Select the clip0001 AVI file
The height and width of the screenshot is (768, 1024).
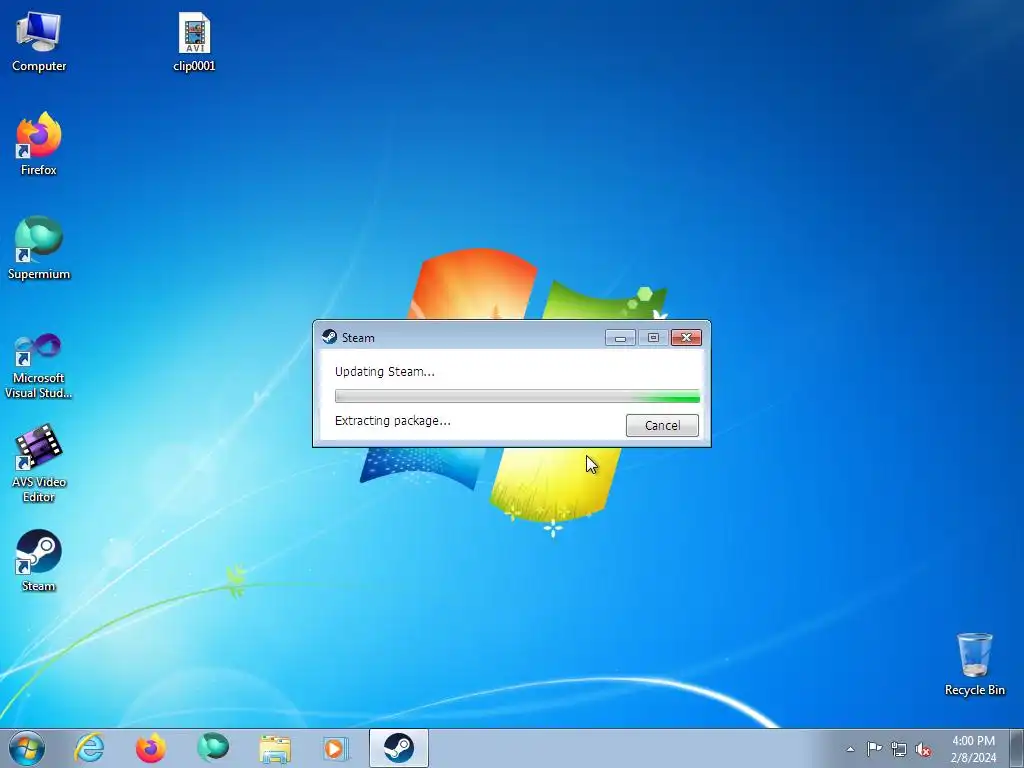[194, 42]
